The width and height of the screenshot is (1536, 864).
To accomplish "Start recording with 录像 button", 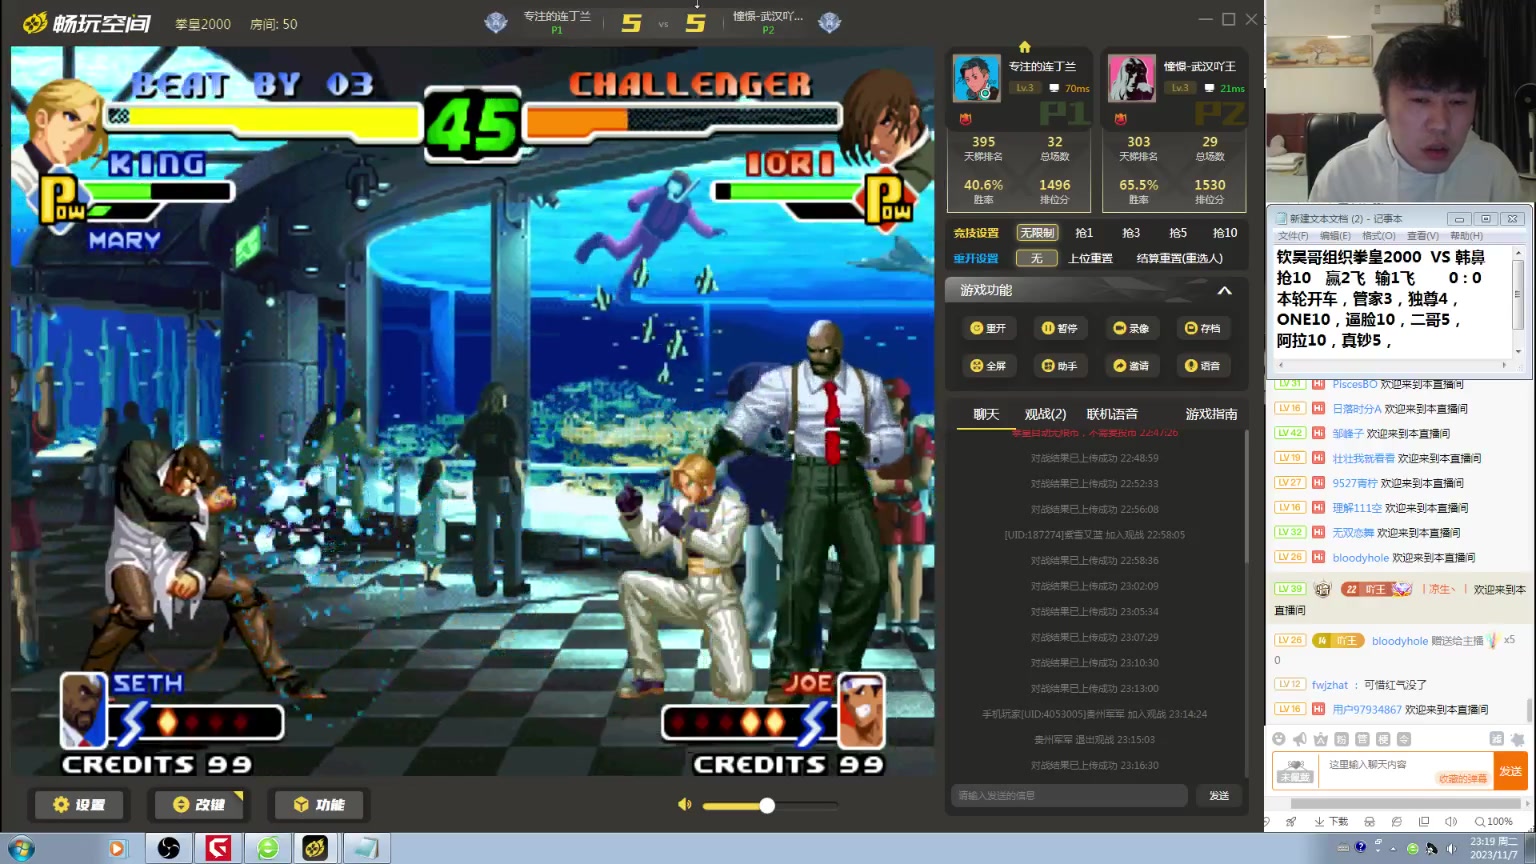I will (1131, 328).
